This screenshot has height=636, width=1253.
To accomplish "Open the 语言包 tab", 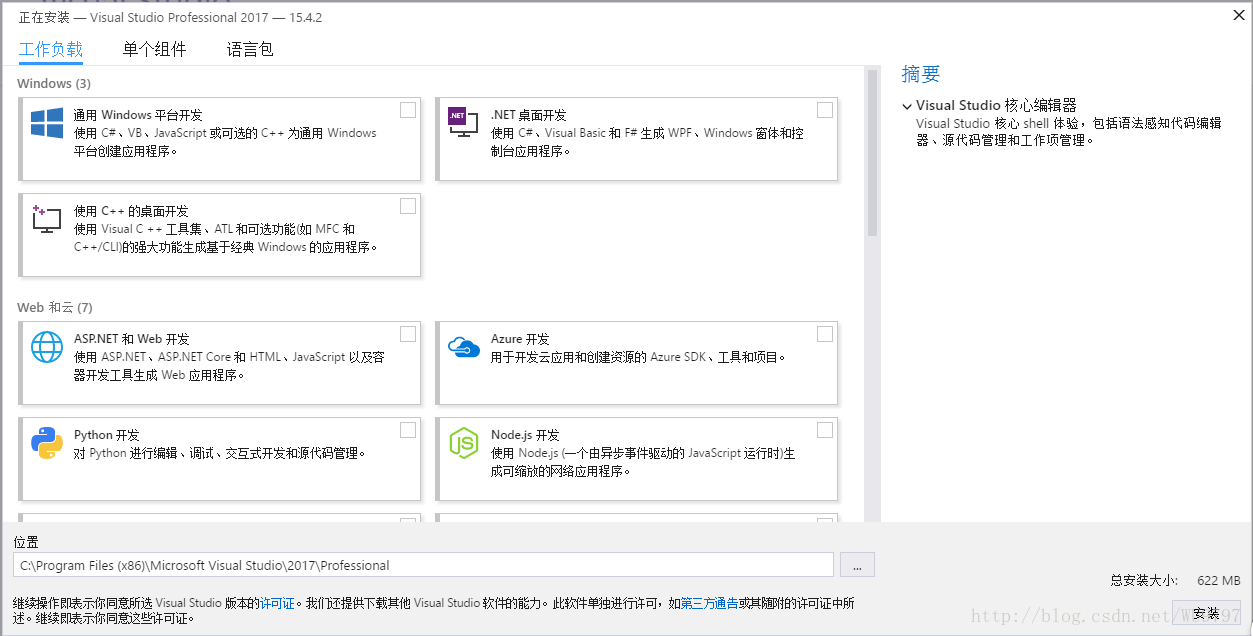I will [250, 49].
